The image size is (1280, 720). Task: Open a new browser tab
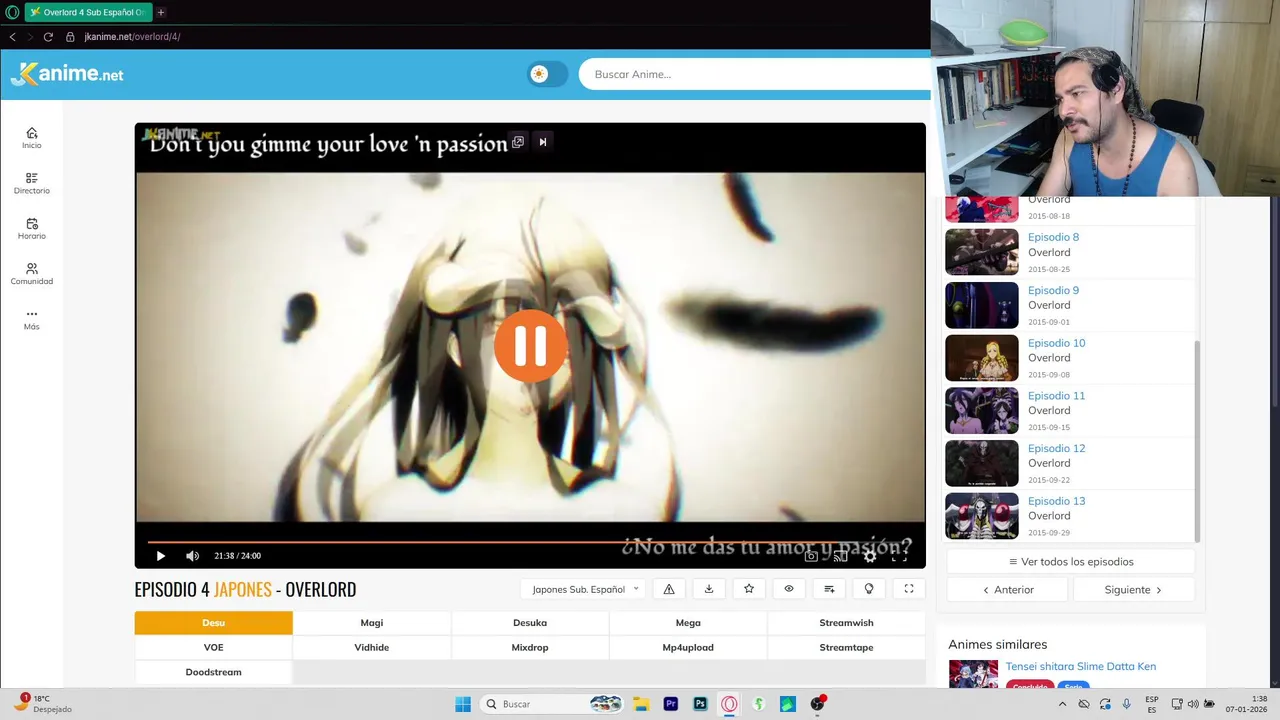click(x=160, y=12)
